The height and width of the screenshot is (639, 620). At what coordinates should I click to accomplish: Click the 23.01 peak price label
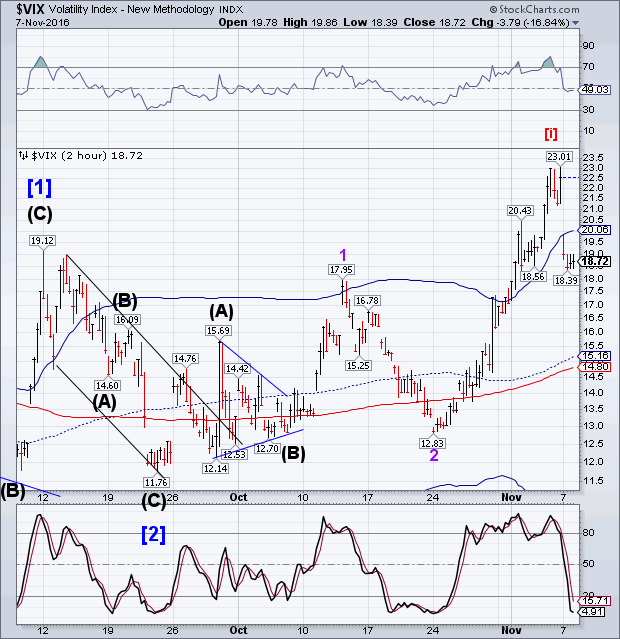point(559,156)
